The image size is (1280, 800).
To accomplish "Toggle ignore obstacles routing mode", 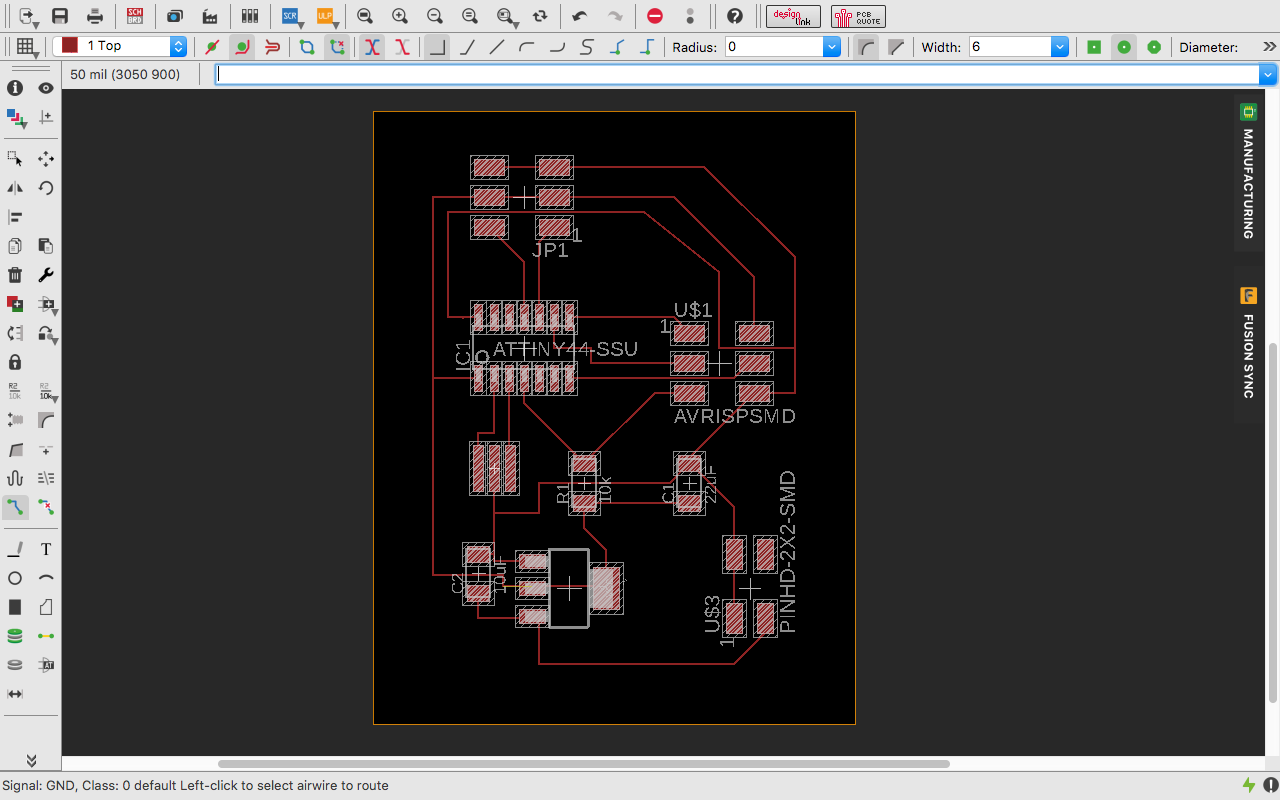I will 212,47.
